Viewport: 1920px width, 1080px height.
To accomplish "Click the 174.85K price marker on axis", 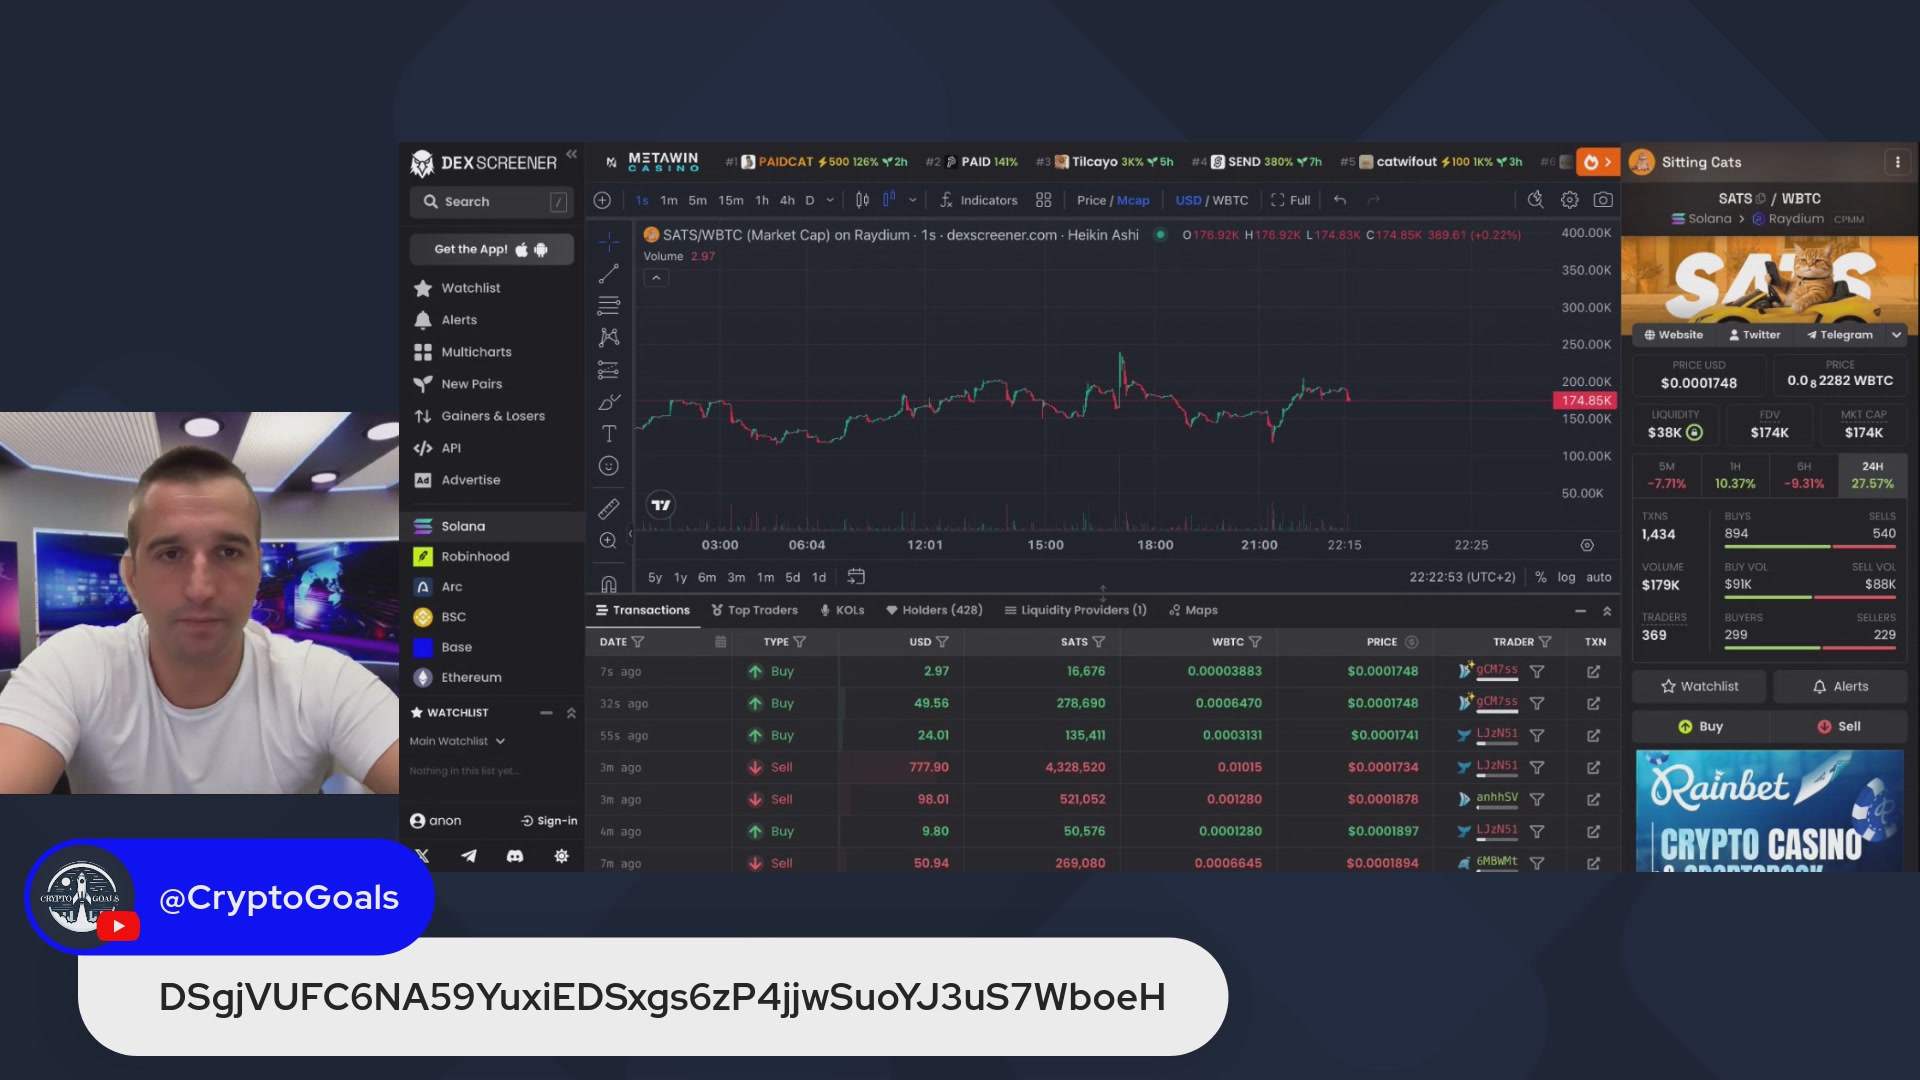I will (x=1585, y=400).
